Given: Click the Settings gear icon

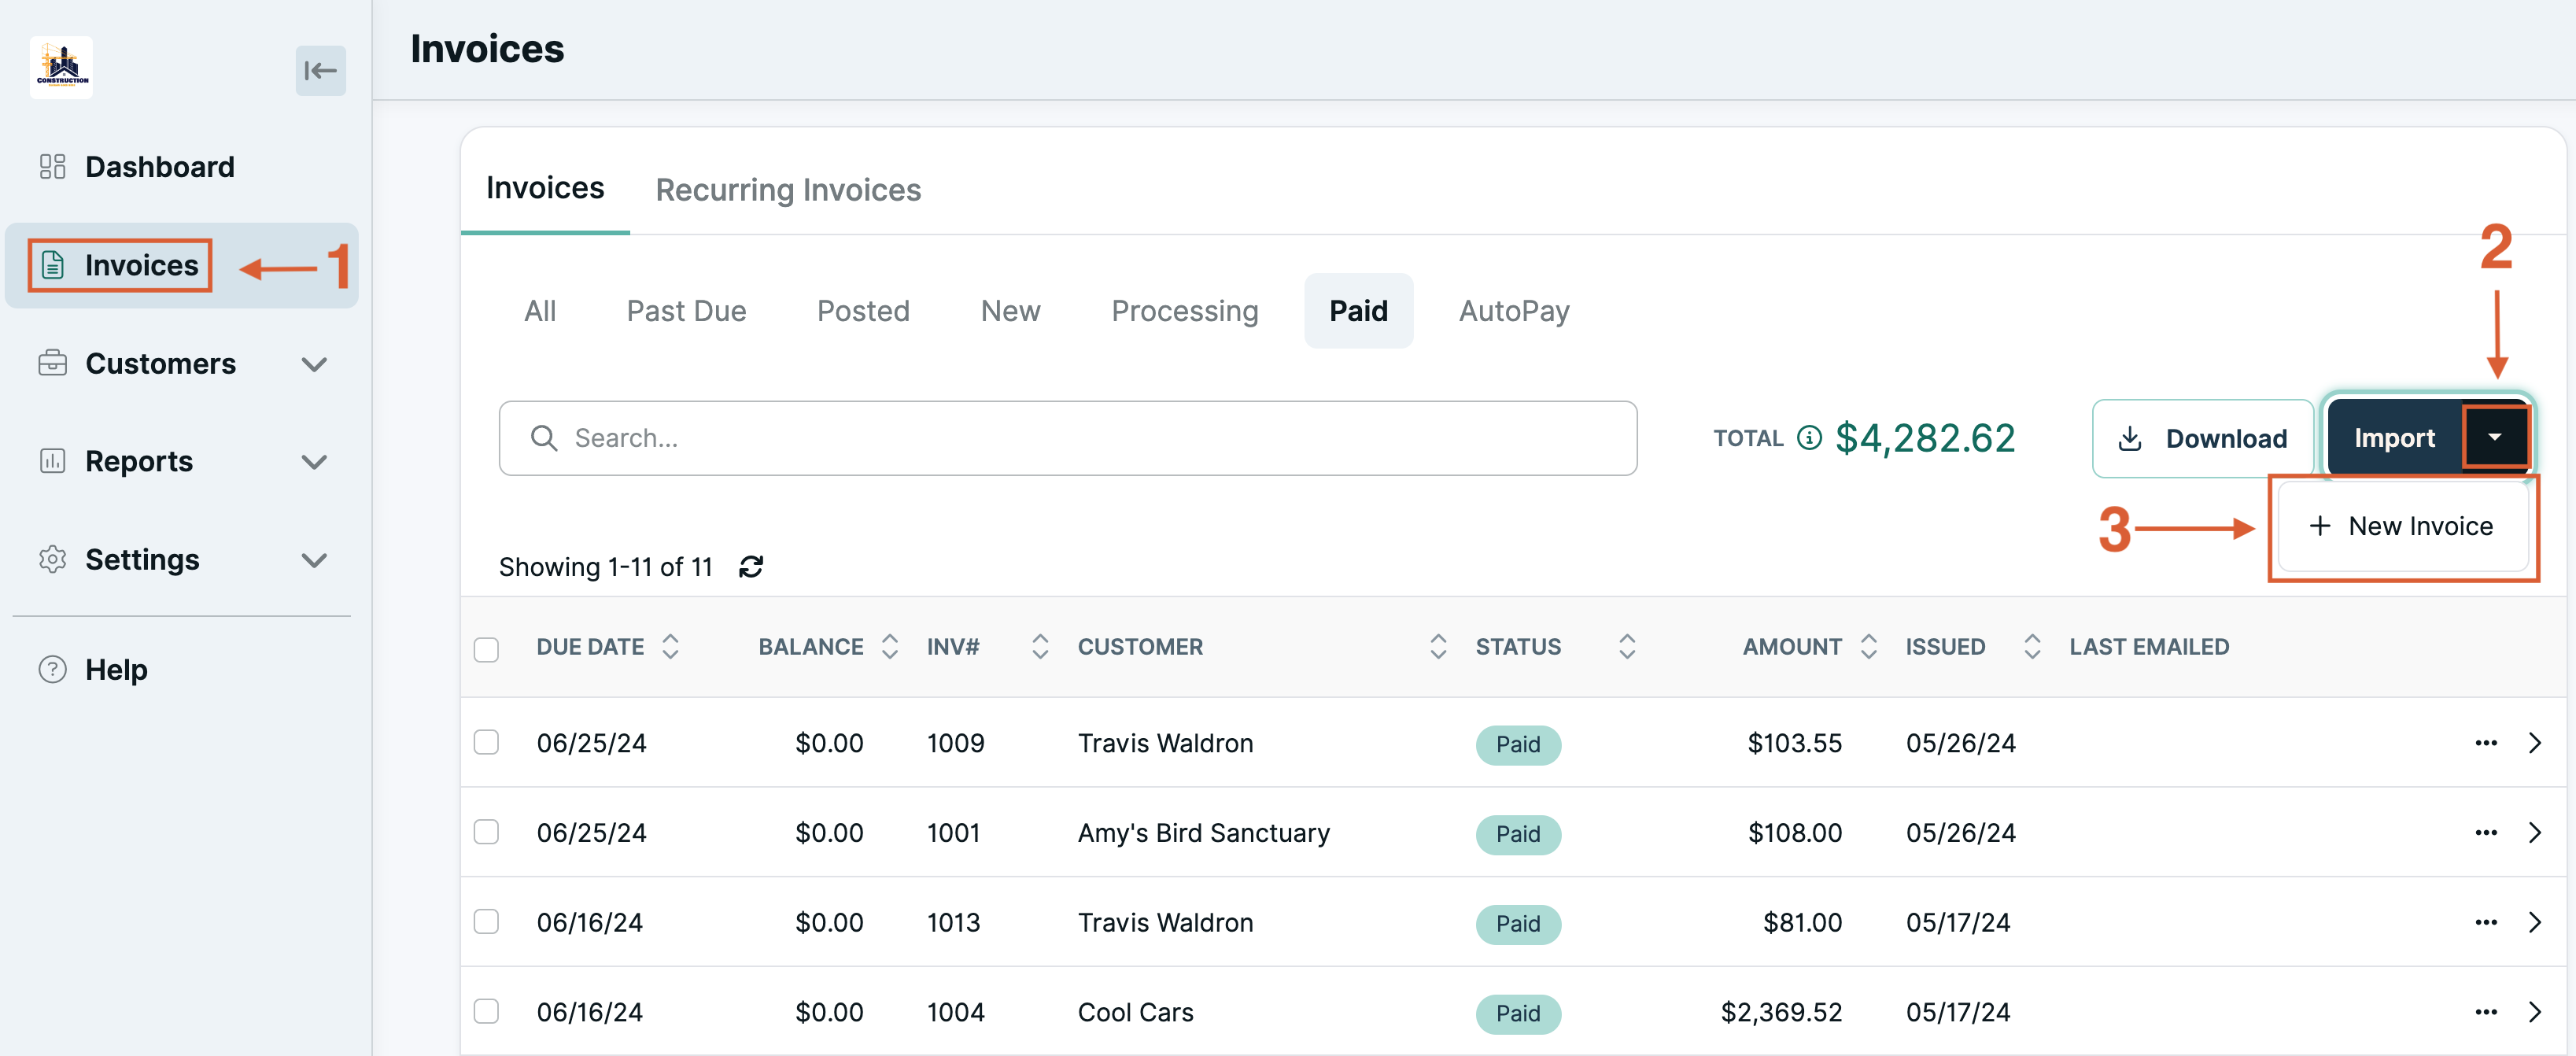Looking at the screenshot, I should (x=52, y=559).
